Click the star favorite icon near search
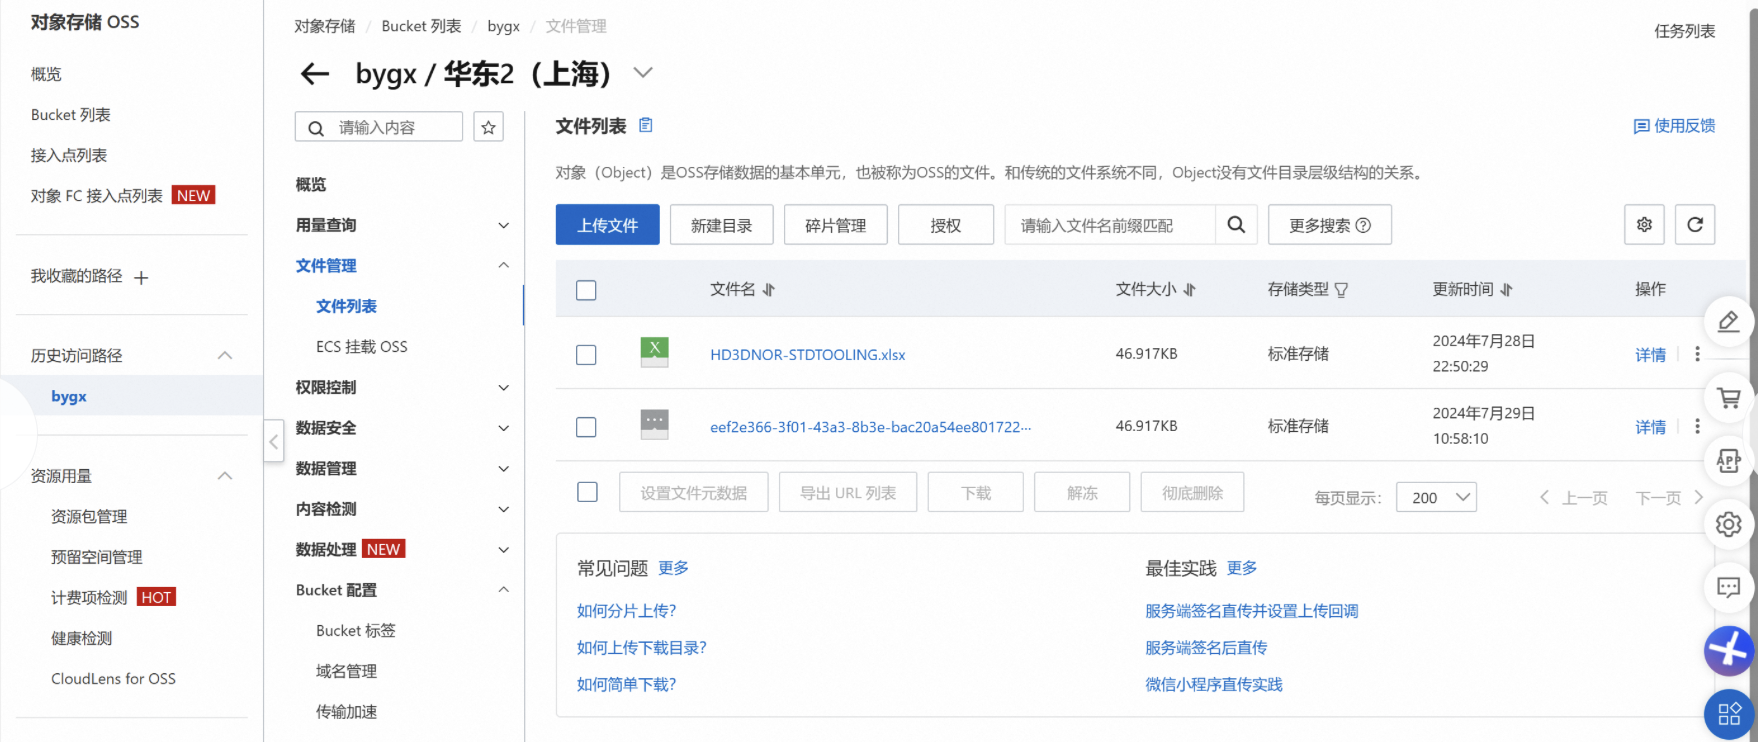1758x742 pixels. [x=488, y=127]
